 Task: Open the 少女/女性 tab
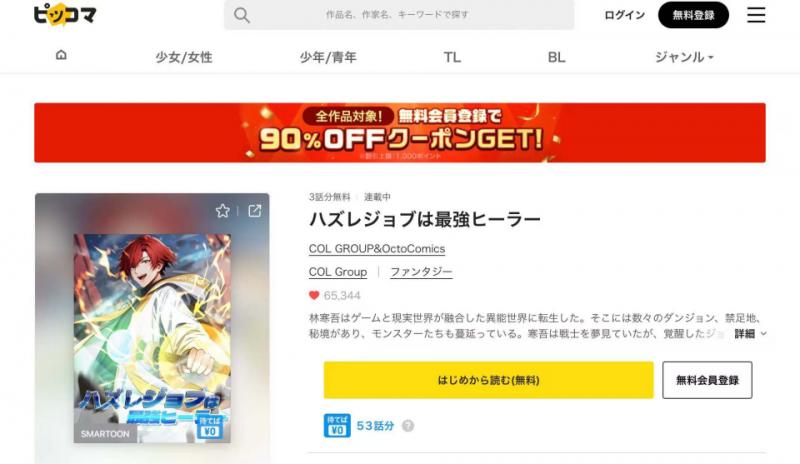(x=184, y=57)
